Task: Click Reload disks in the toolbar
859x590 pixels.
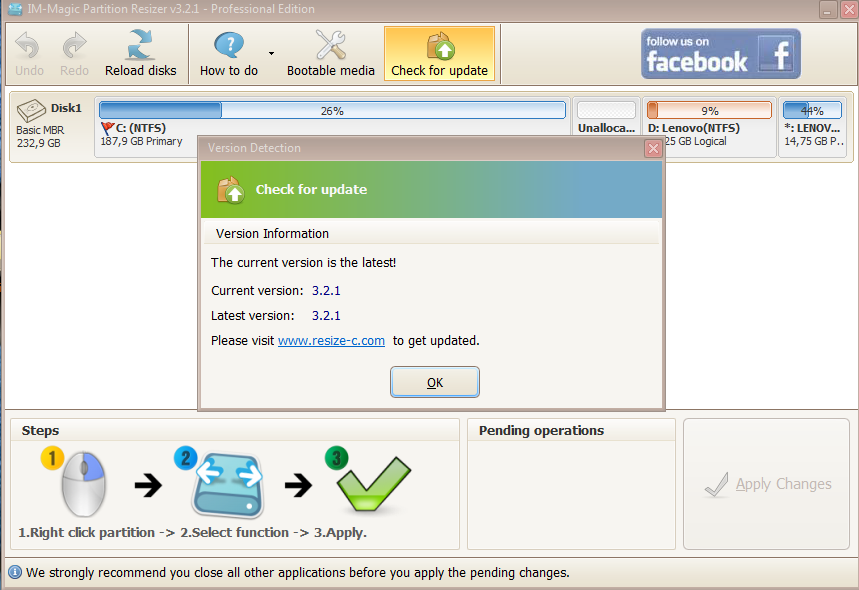Action: click(x=141, y=54)
